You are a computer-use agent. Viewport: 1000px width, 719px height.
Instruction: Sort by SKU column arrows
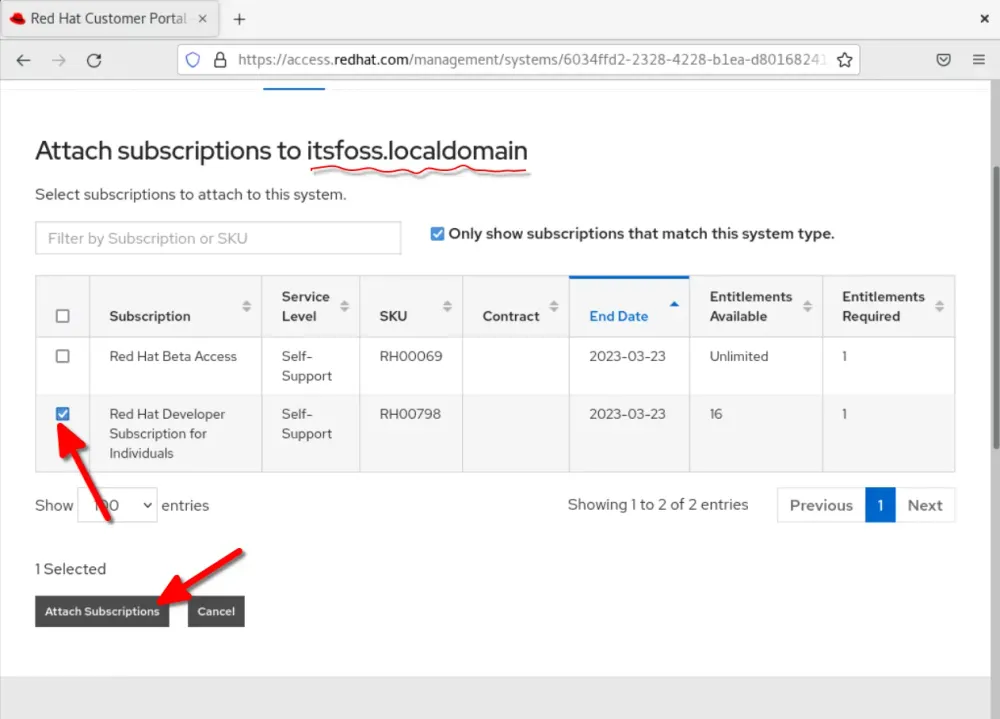point(447,306)
